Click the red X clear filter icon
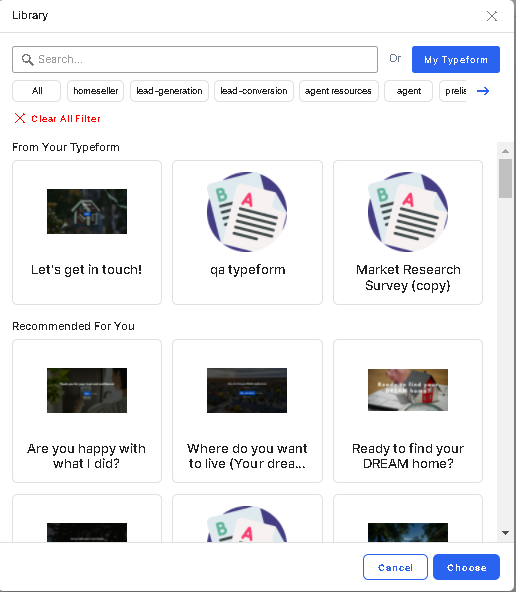The image size is (516, 592). pyautogui.click(x=20, y=118)
